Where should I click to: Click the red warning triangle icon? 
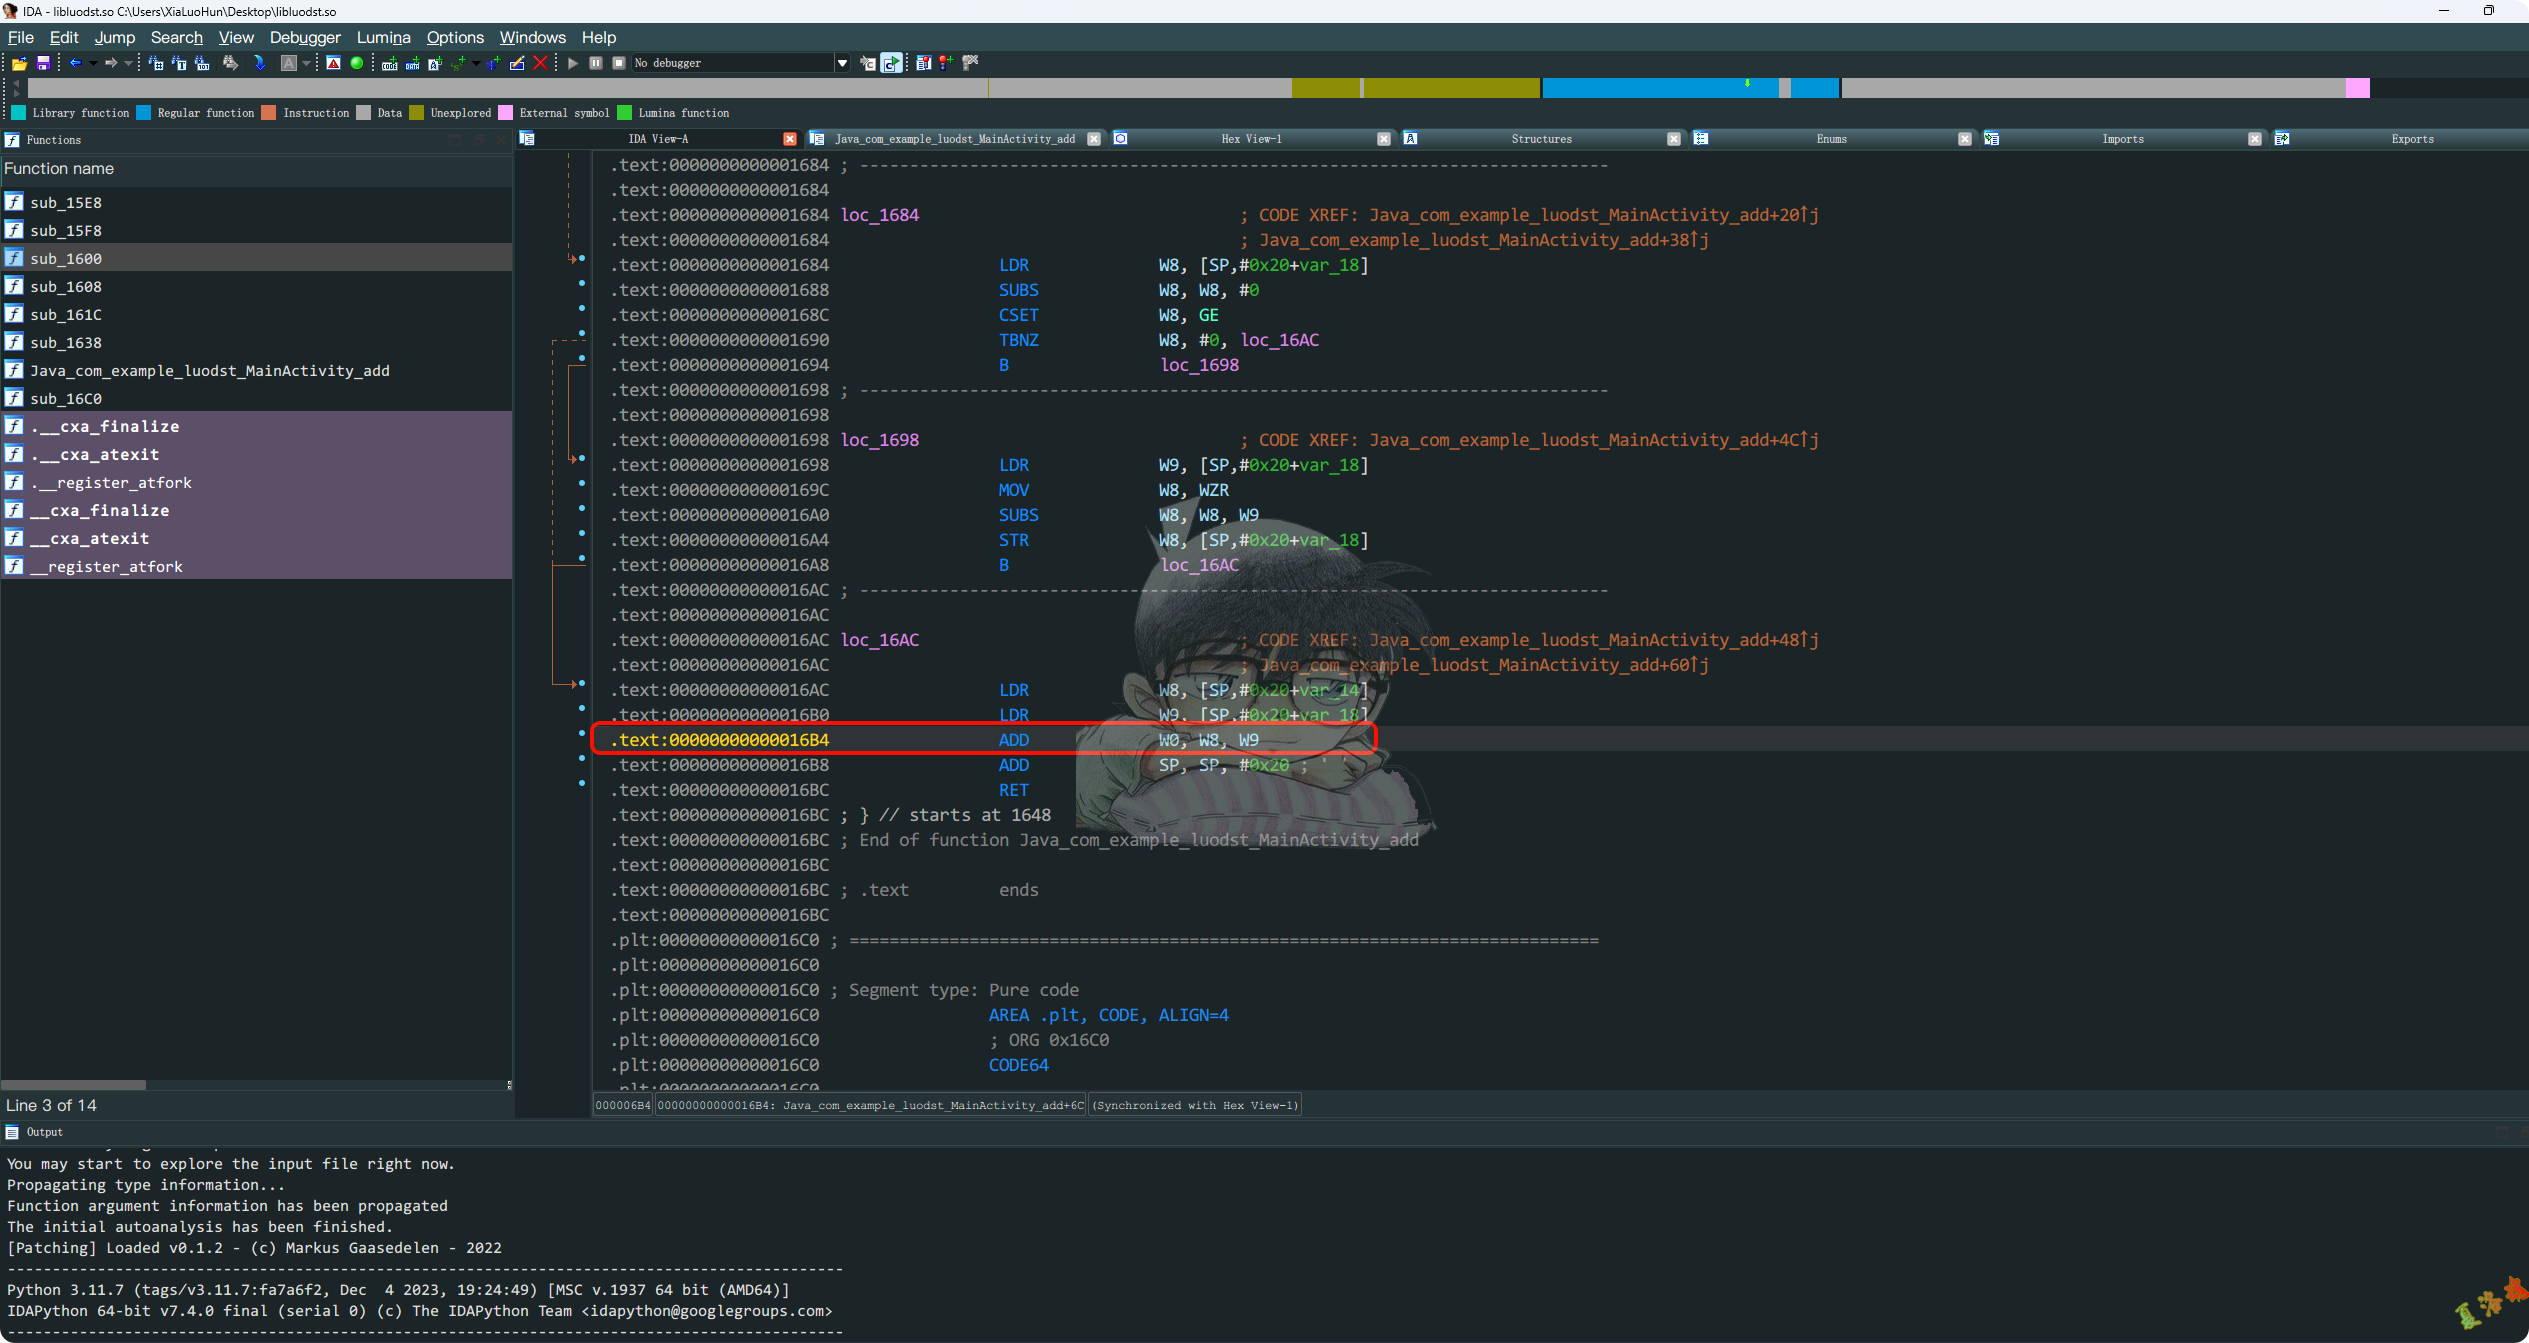(x=334, y=63)
